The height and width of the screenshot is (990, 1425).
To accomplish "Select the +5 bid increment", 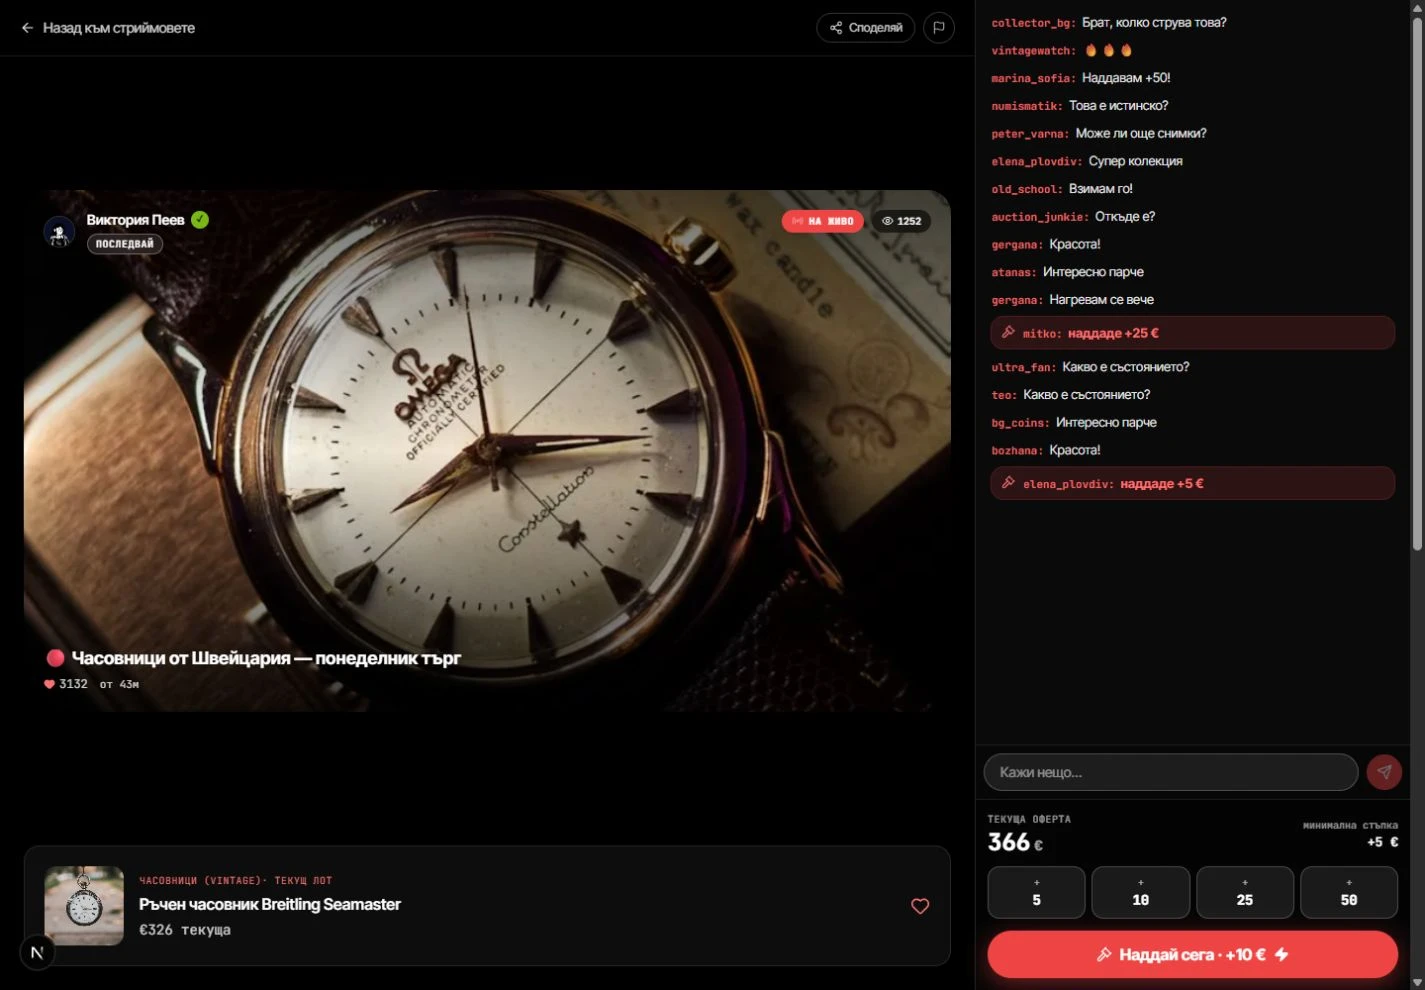I will click(1036, 892).
